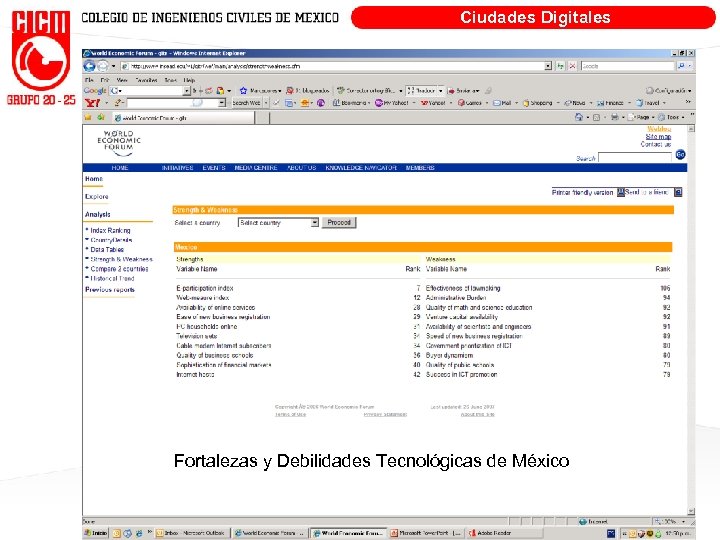The width and height of the screenshot is (720, 540).
Task: Click the Inicio start button
Action: tap(96, 533)
